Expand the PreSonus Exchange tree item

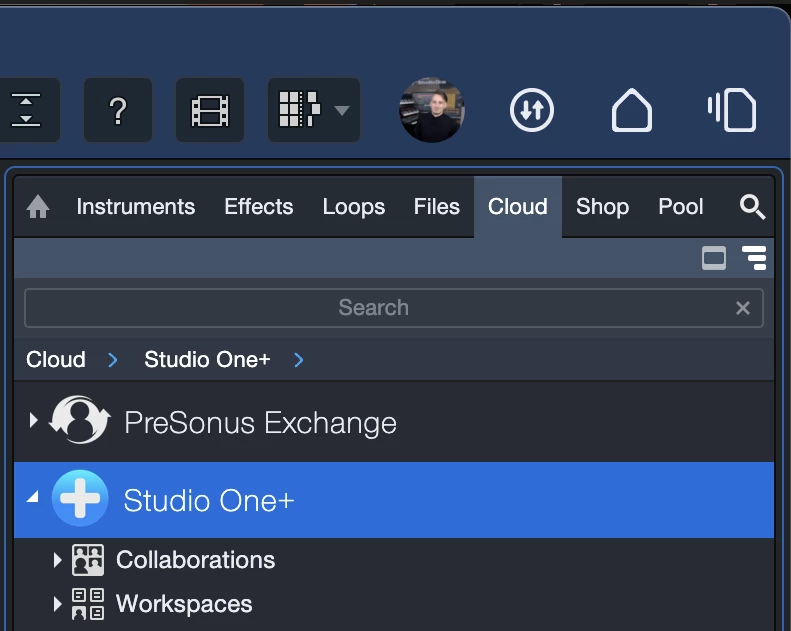(x=33, y=421)
